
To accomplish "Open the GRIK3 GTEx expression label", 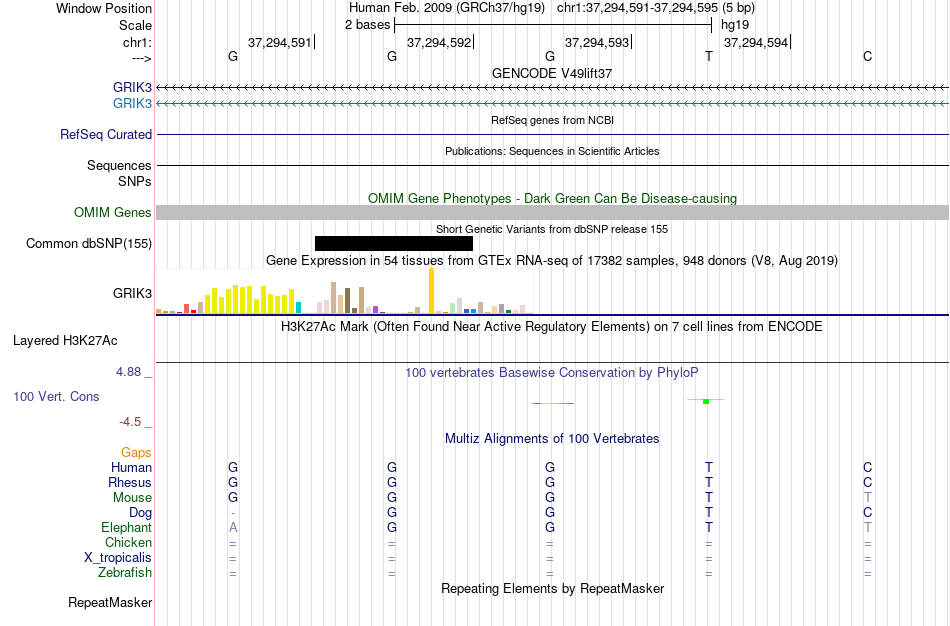I will pos(132,294).
